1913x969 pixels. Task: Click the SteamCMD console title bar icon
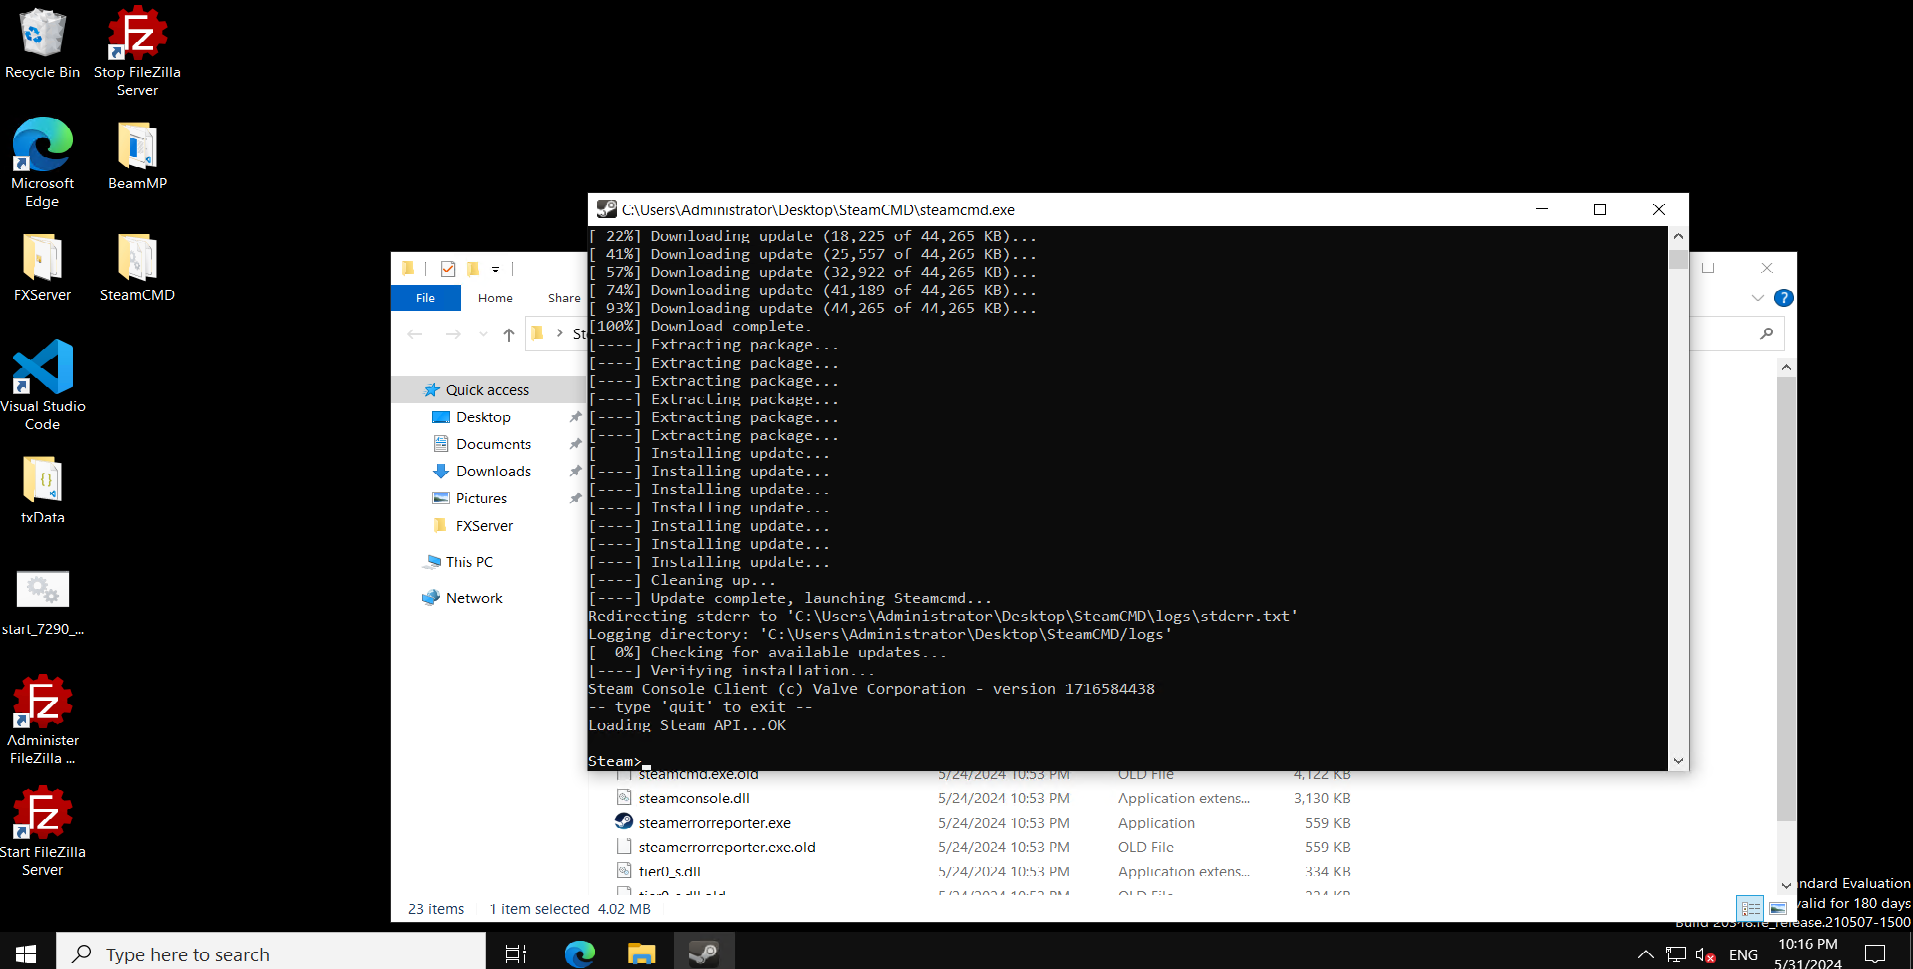[x=606, y=209]
